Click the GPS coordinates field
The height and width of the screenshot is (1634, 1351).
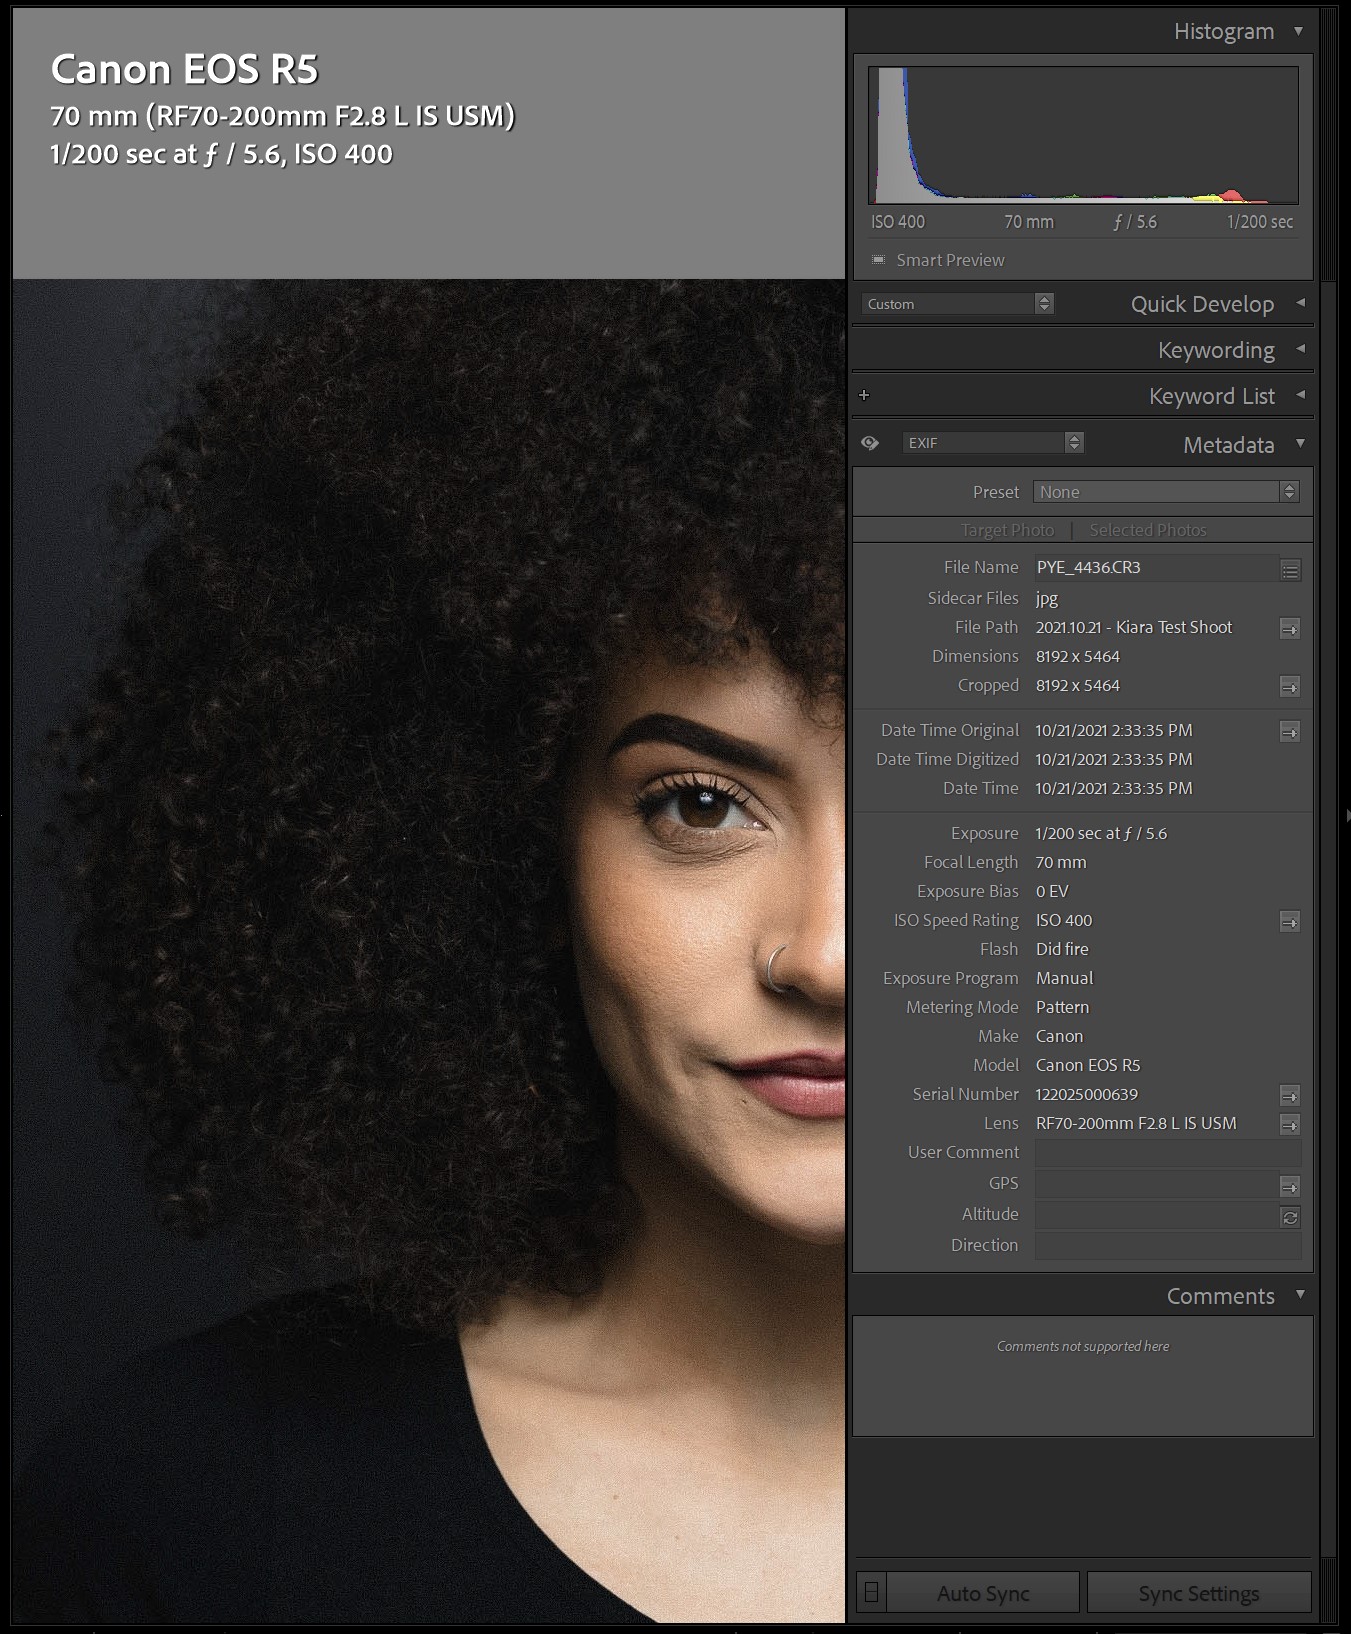(x=1156, y=1184)
